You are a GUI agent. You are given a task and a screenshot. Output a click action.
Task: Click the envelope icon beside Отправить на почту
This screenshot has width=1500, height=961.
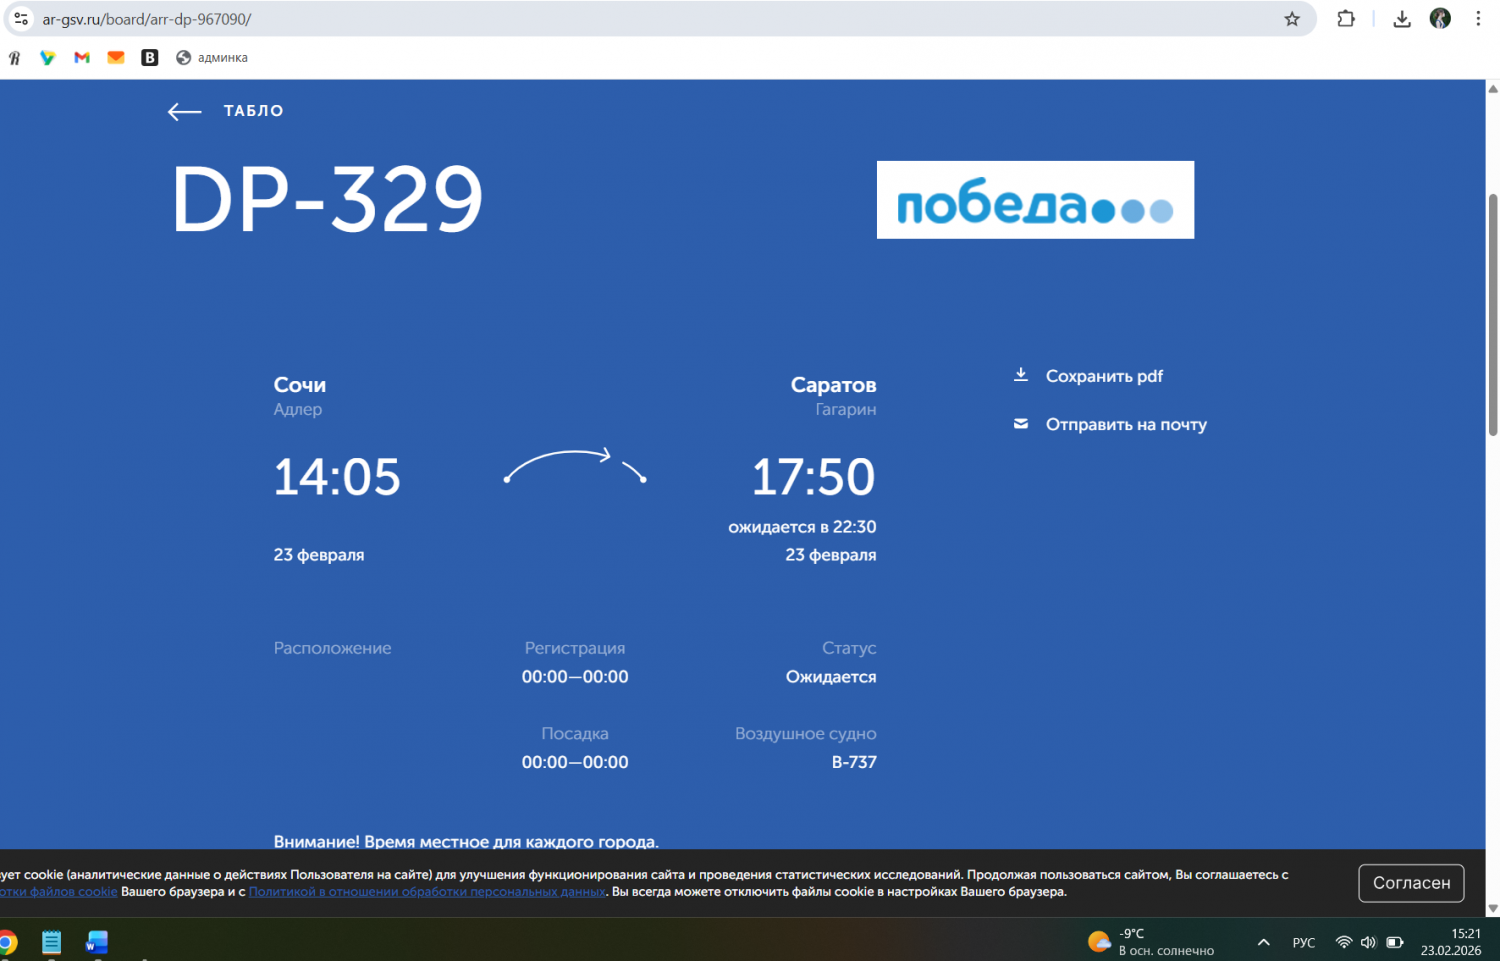1021,424
